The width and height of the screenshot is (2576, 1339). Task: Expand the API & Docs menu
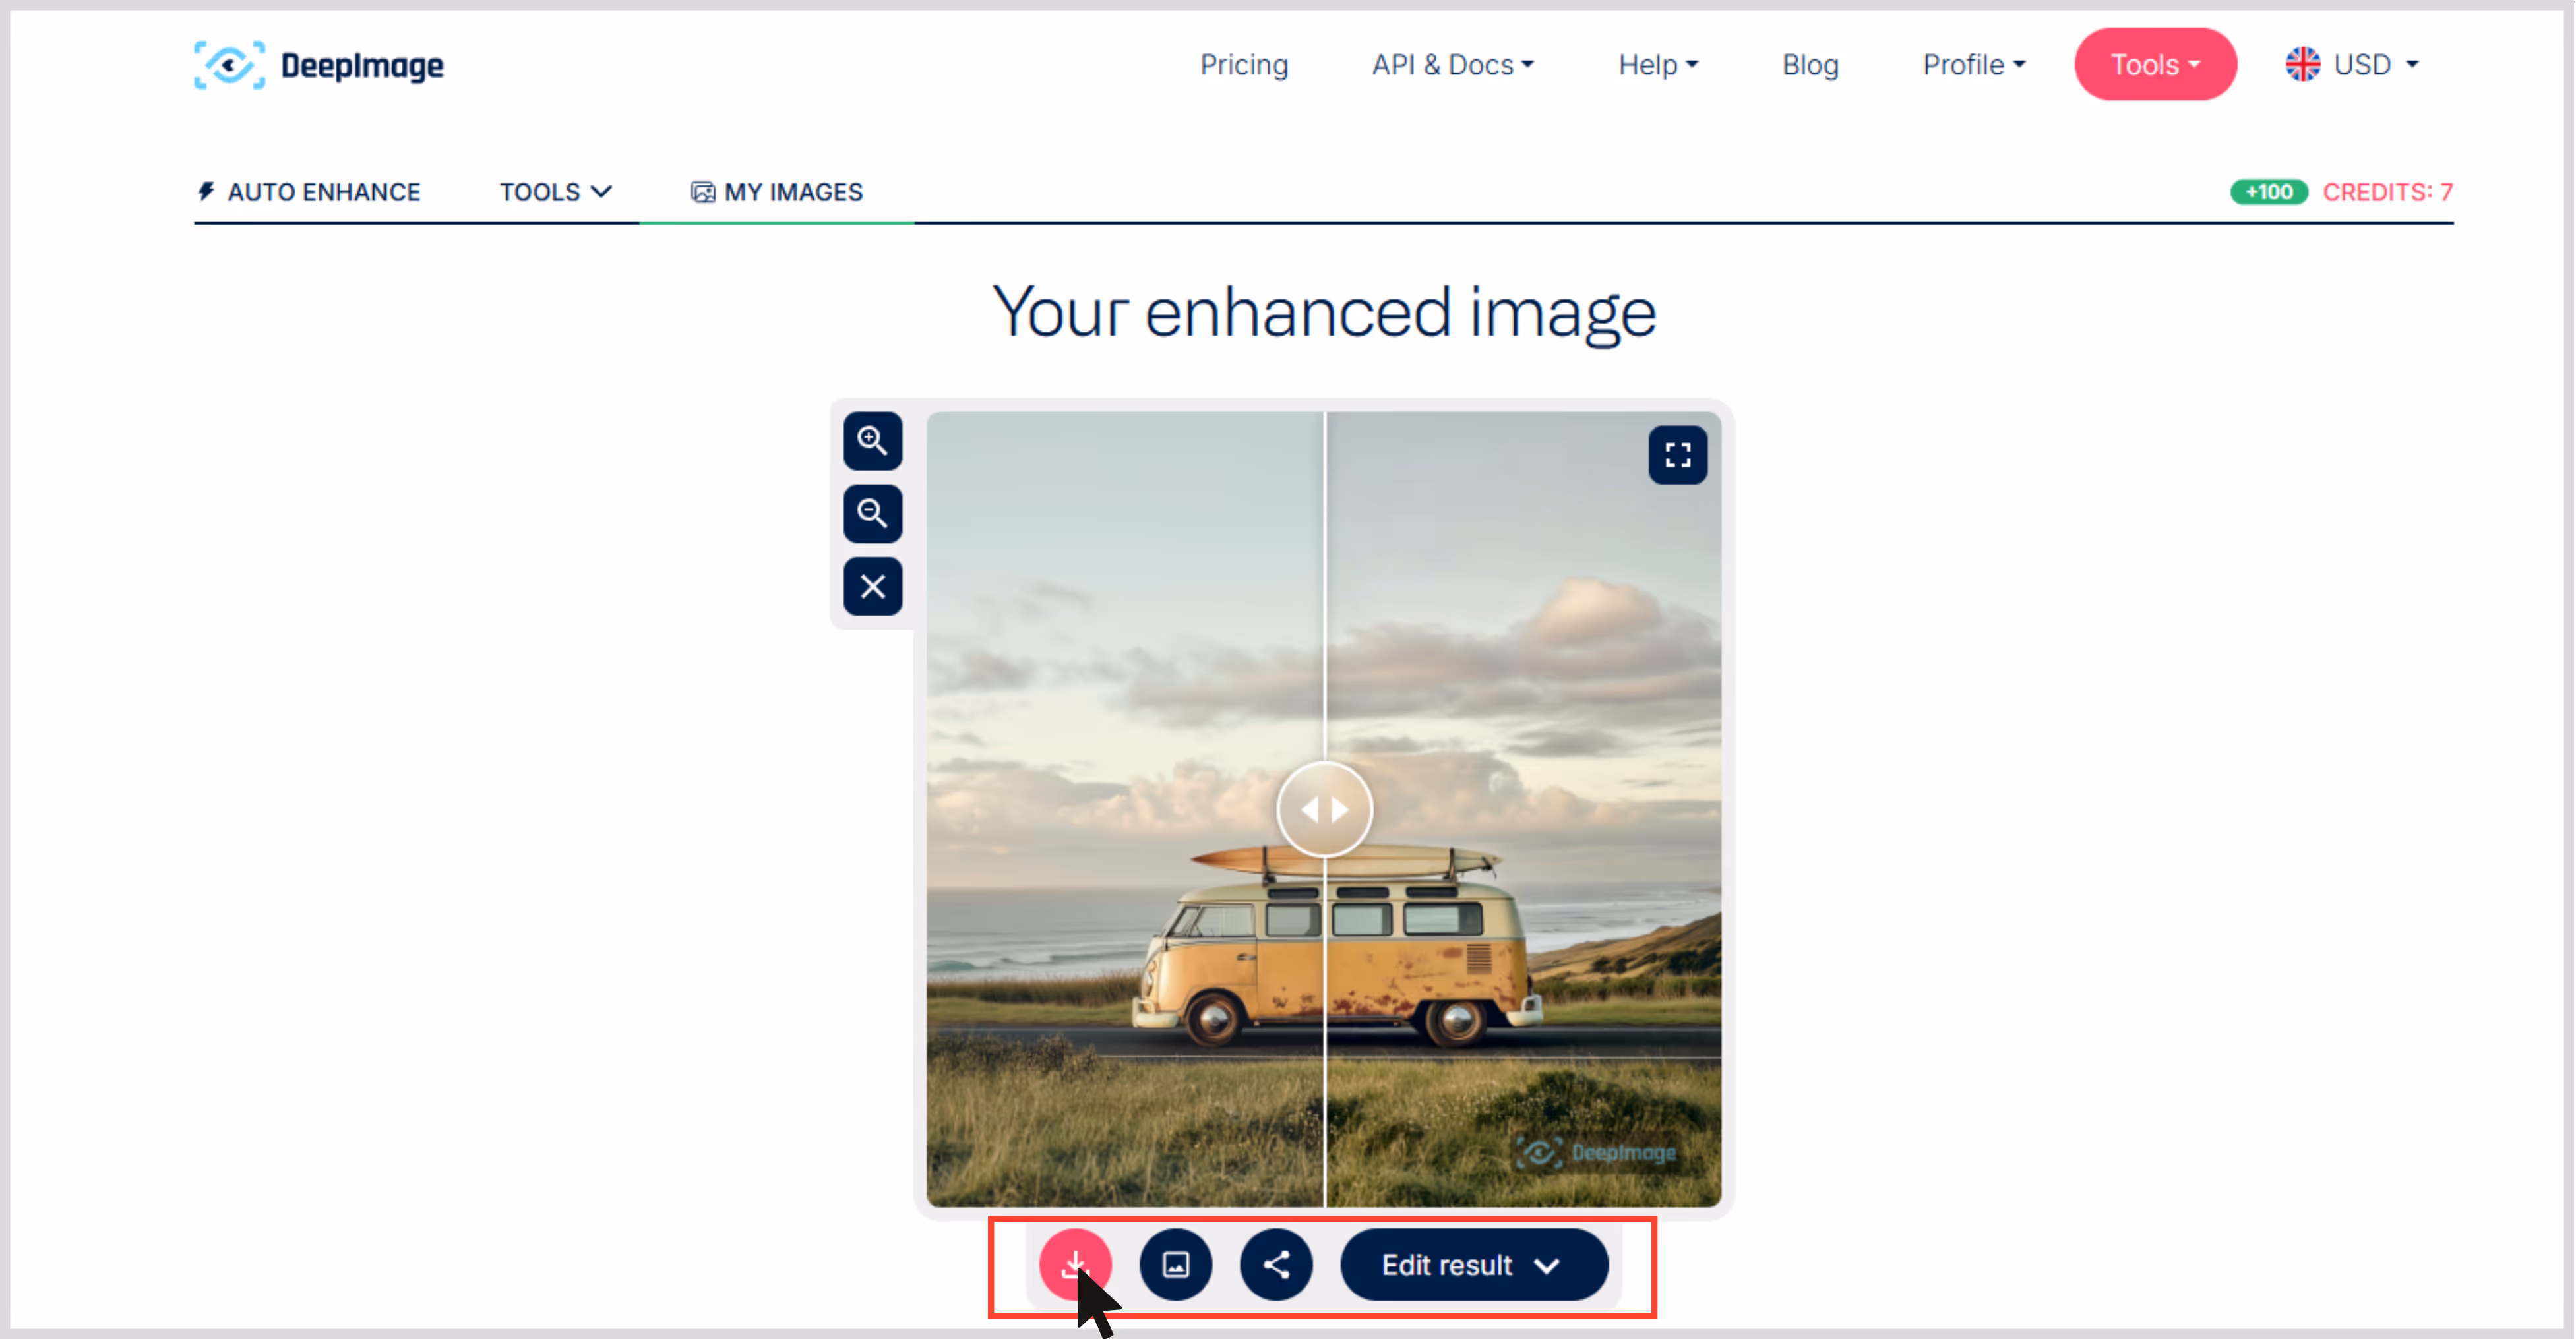[x=1452, y=64]
